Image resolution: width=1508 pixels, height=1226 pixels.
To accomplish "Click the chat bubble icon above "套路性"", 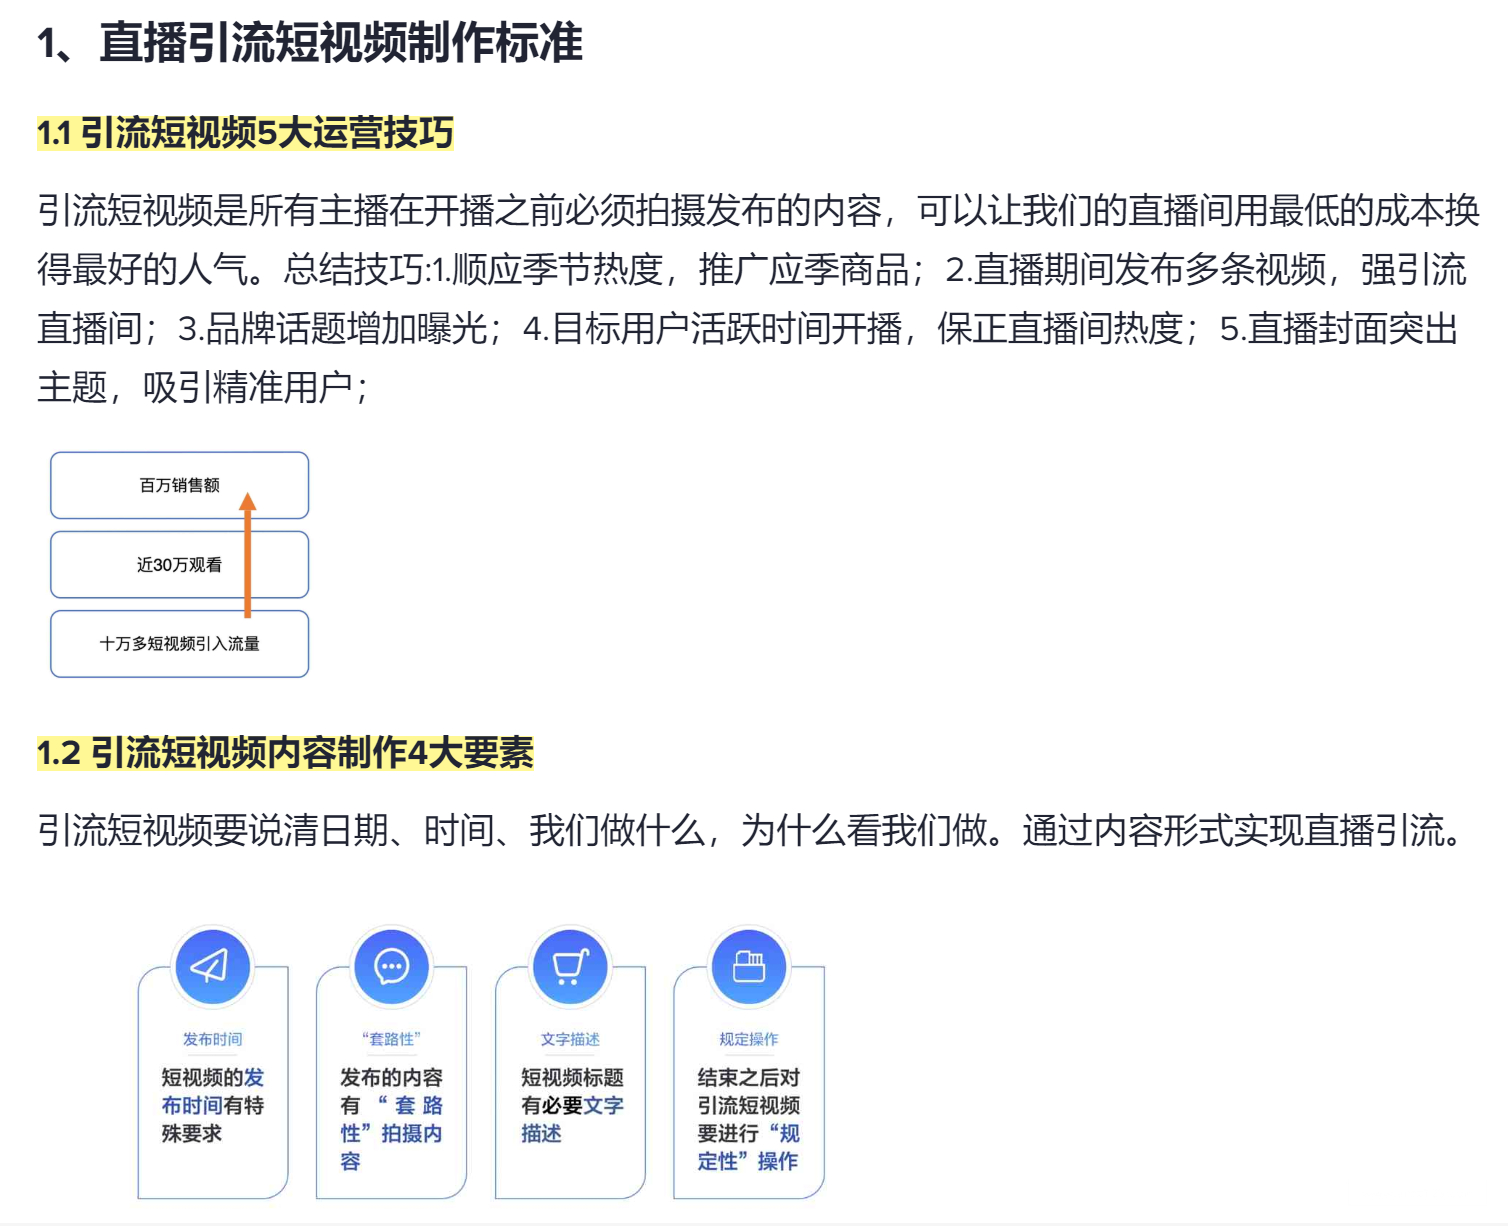I will [x=391, y=966].
